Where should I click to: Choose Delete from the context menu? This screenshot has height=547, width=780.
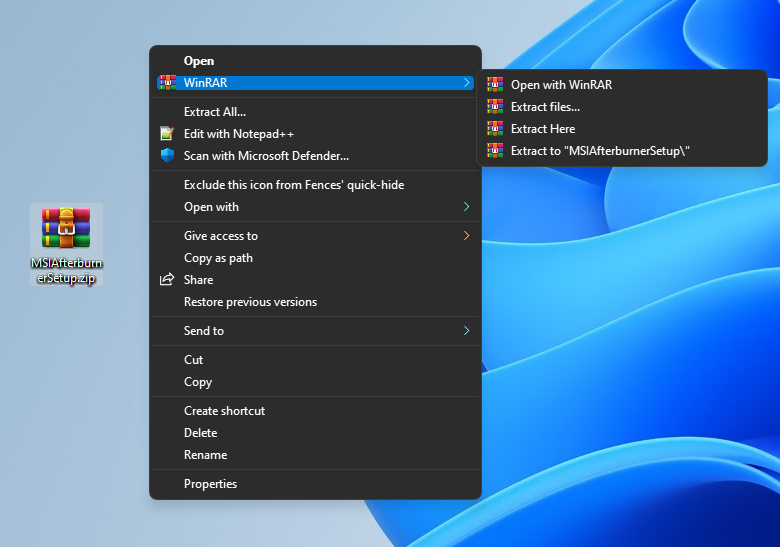(315, 432)
